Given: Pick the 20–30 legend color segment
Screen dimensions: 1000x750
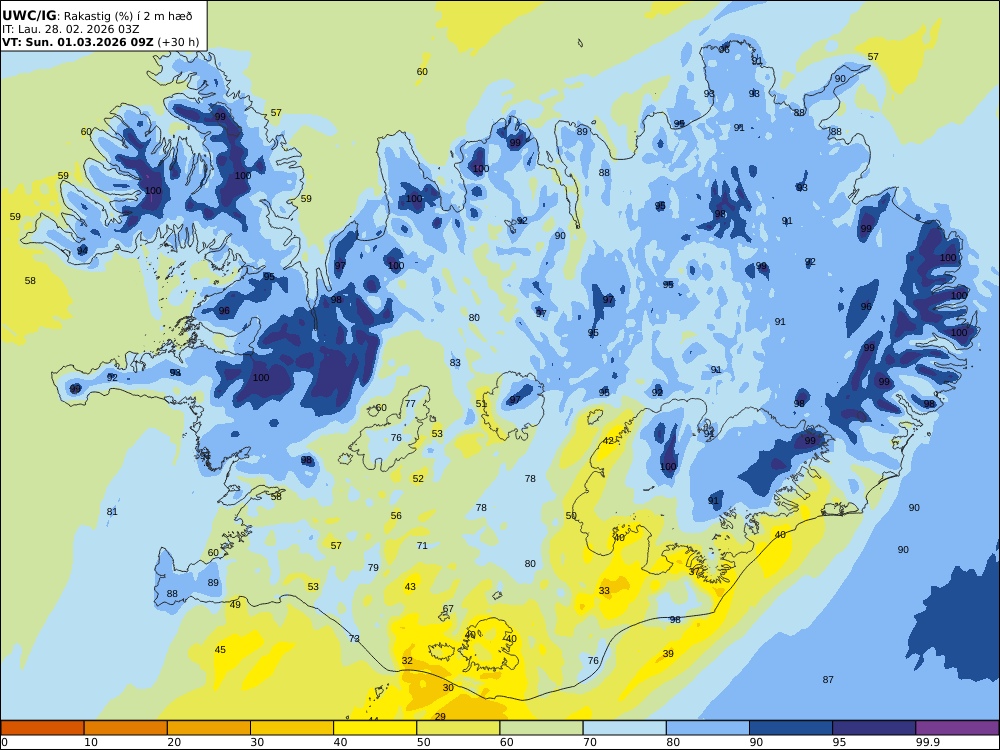Looking at the screenshot, I should click(x=209, y=728).
